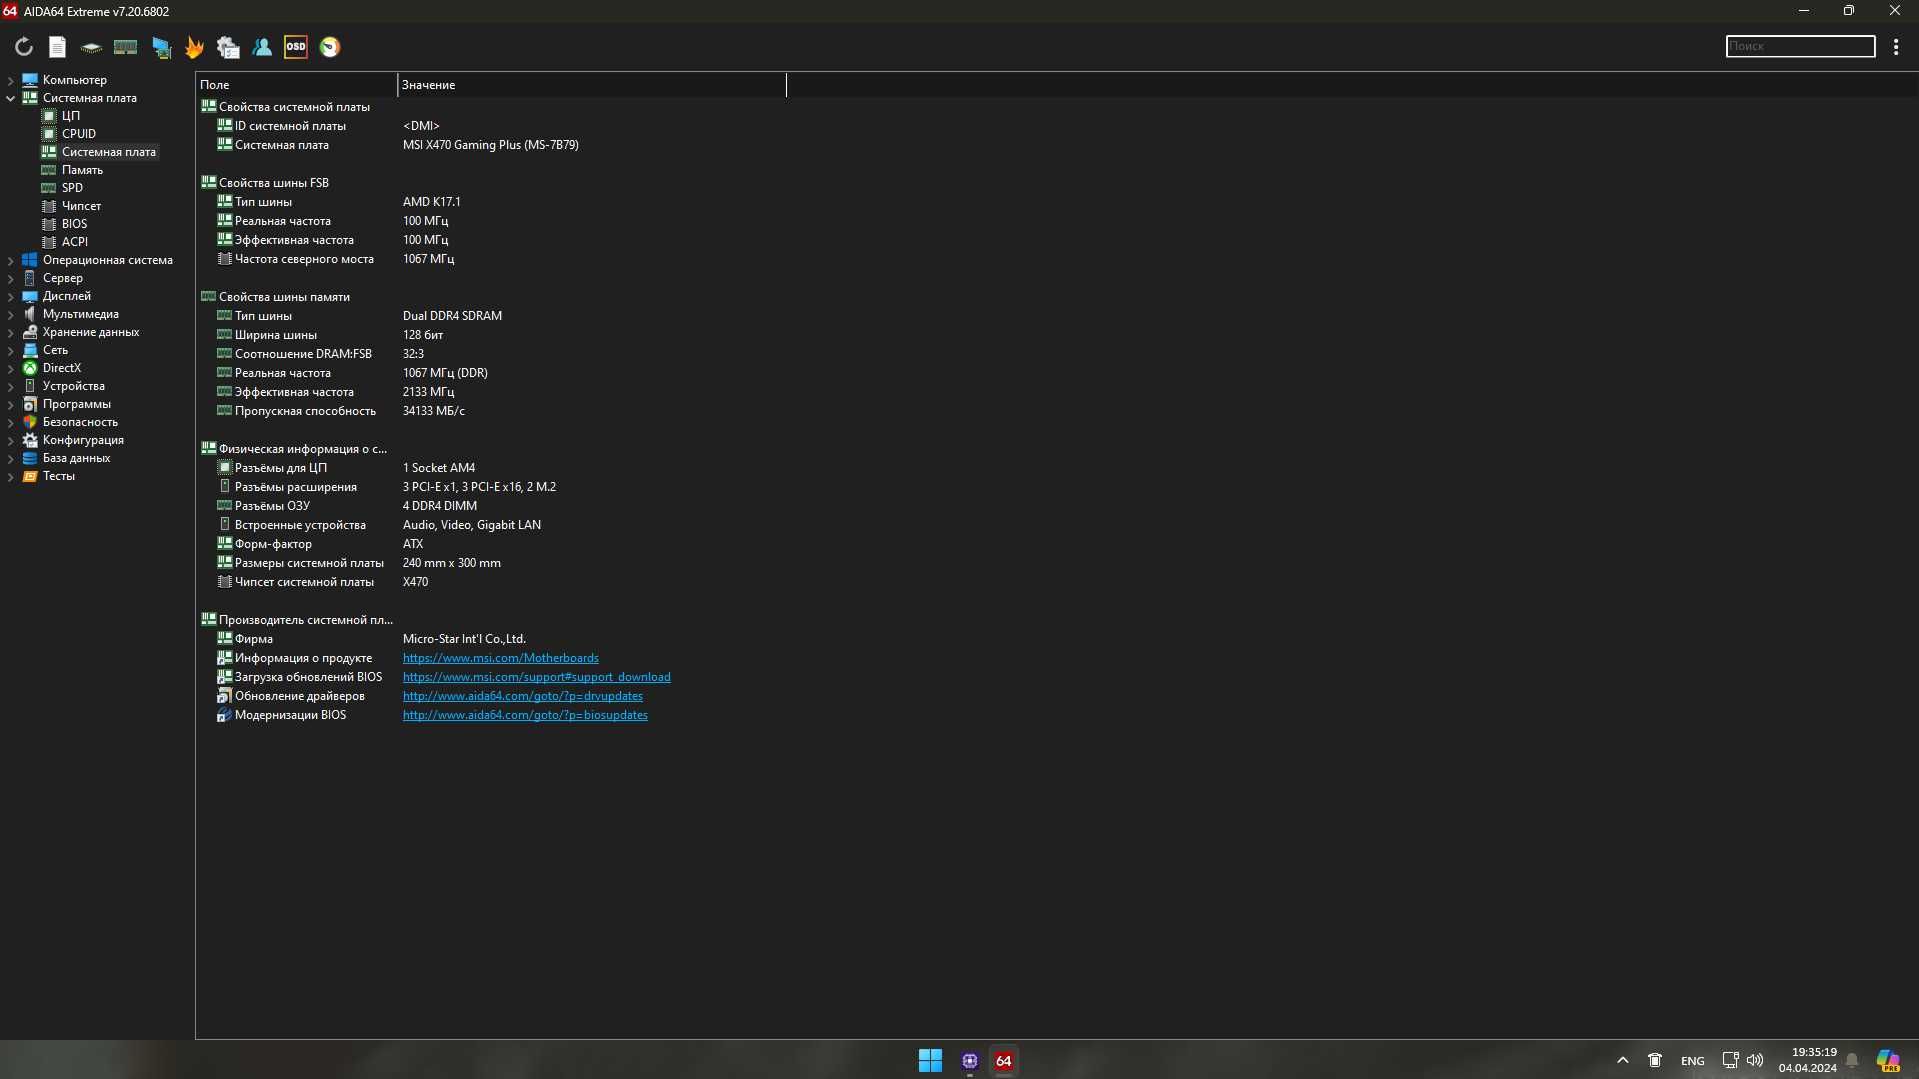Click the Тесты sidebar icon

click(x=30, y=476)
